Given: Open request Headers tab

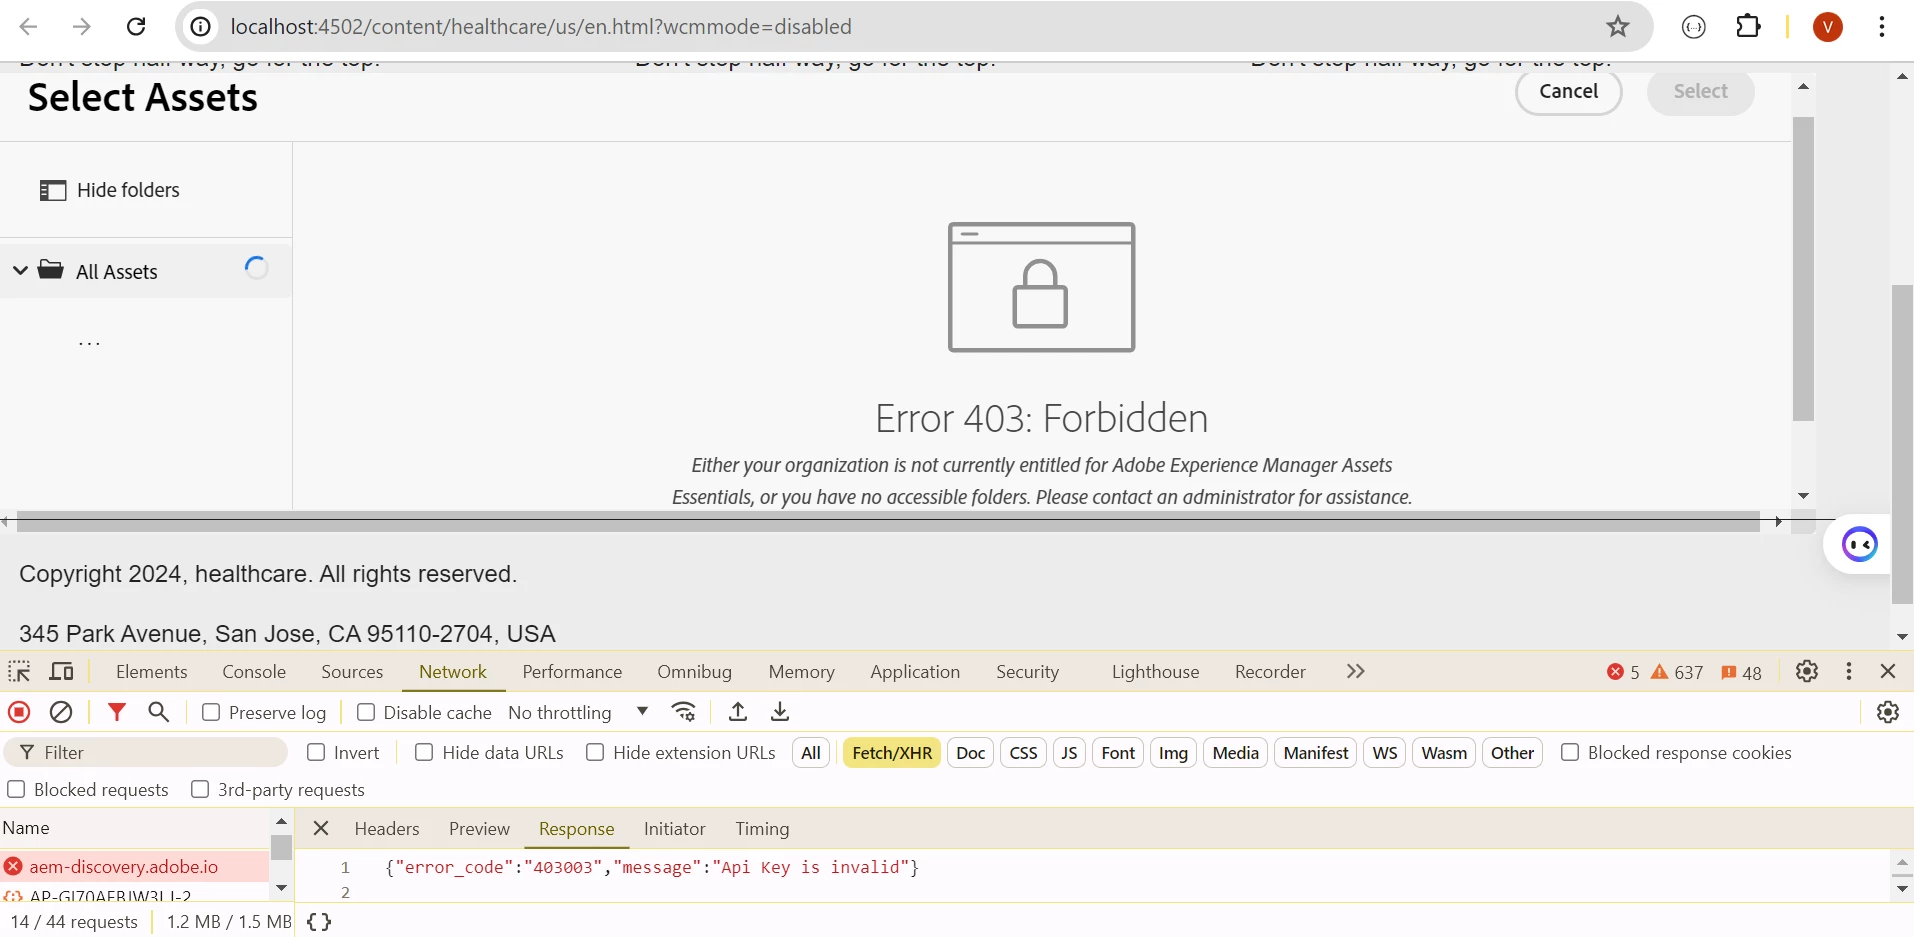Looking at the screenshot, I should pyautogui.click(x=387, y=829).
